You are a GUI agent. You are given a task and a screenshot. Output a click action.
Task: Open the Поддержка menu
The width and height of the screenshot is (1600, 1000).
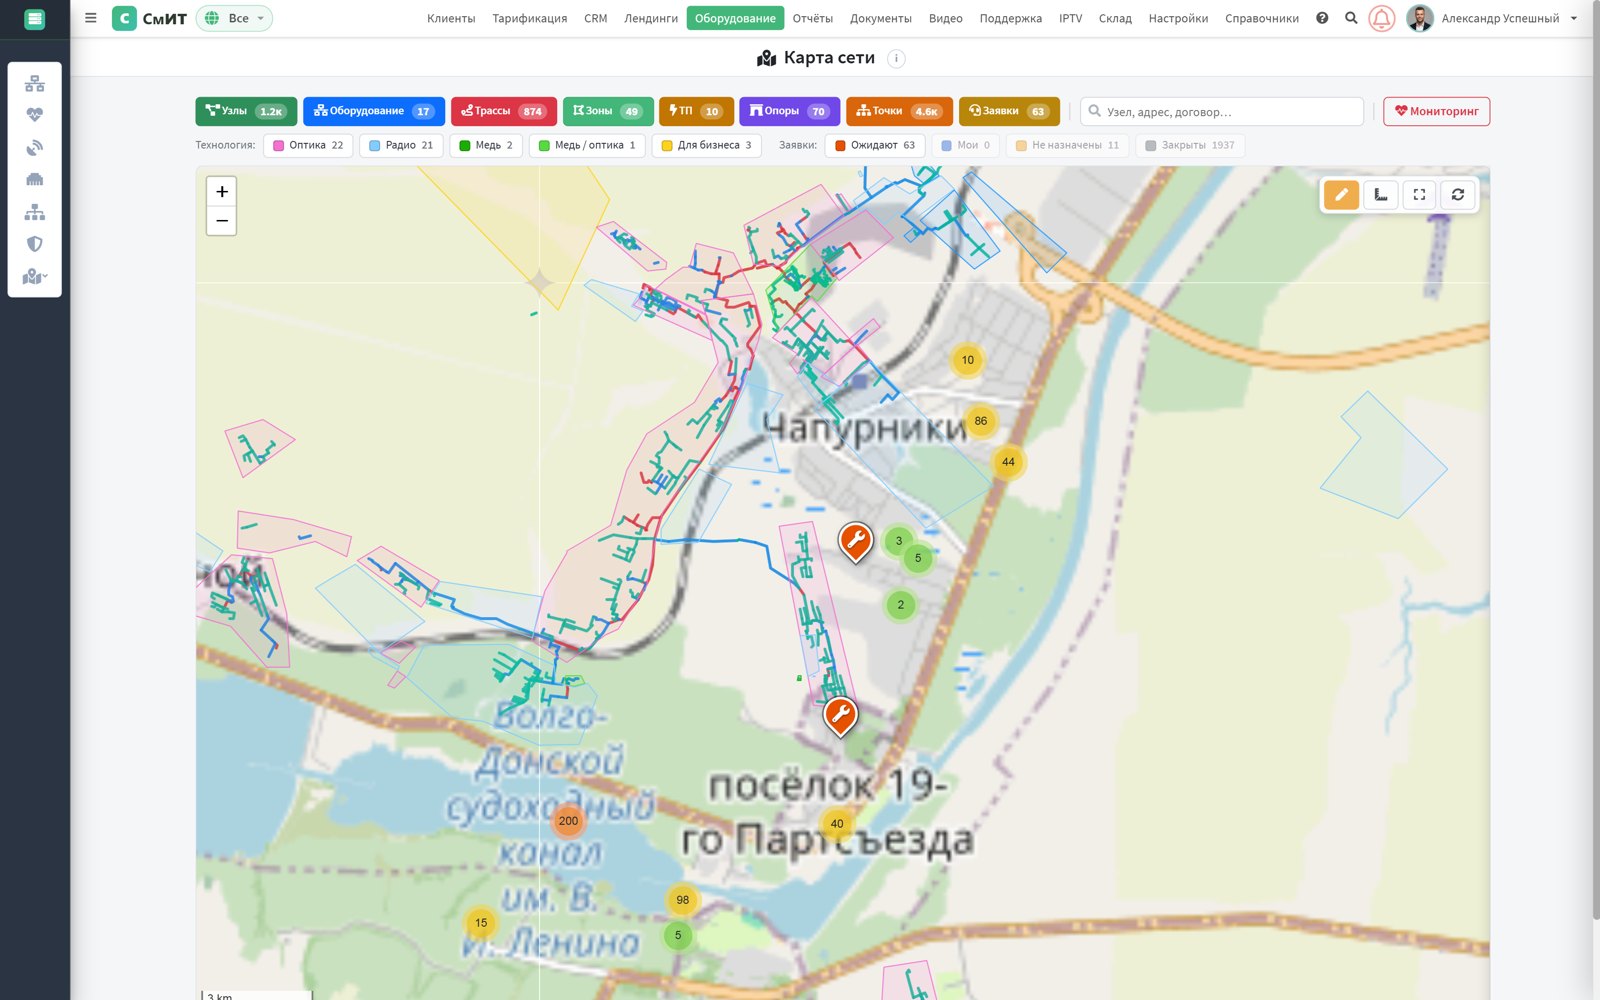tap(1010, 18)
